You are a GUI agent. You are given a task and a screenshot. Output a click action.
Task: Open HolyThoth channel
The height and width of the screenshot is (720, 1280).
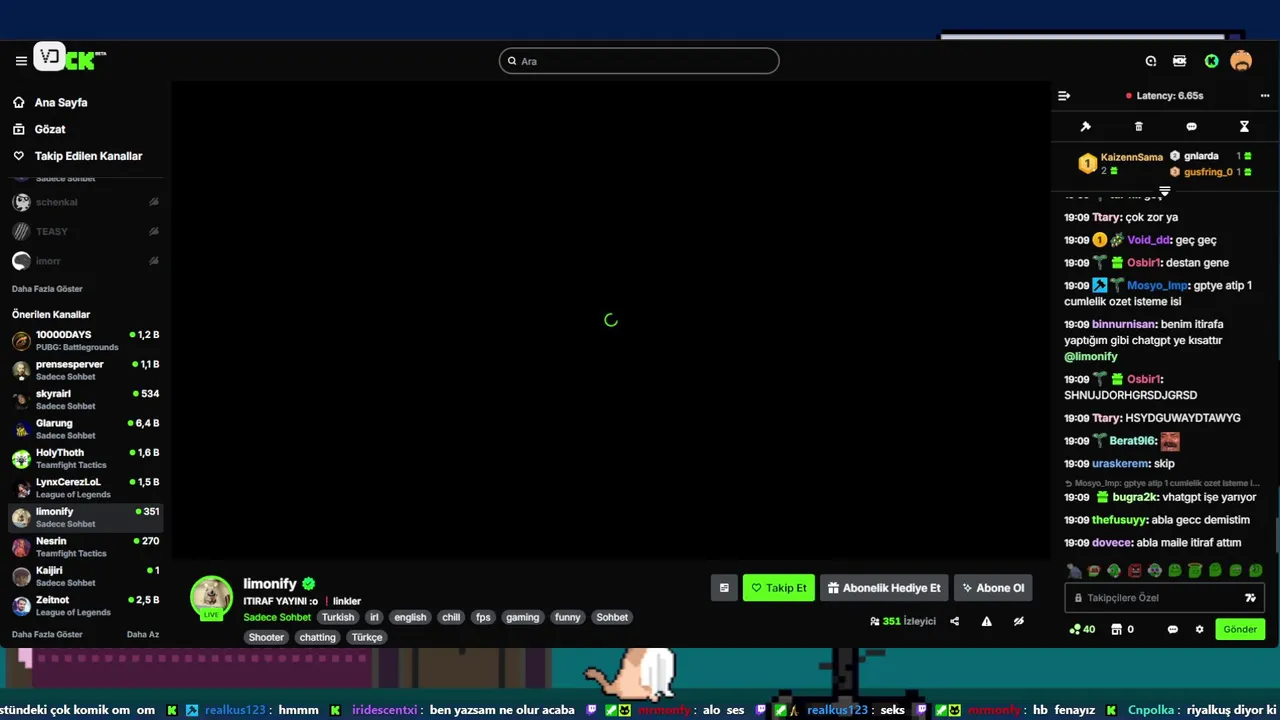click(x=85, y=458)
